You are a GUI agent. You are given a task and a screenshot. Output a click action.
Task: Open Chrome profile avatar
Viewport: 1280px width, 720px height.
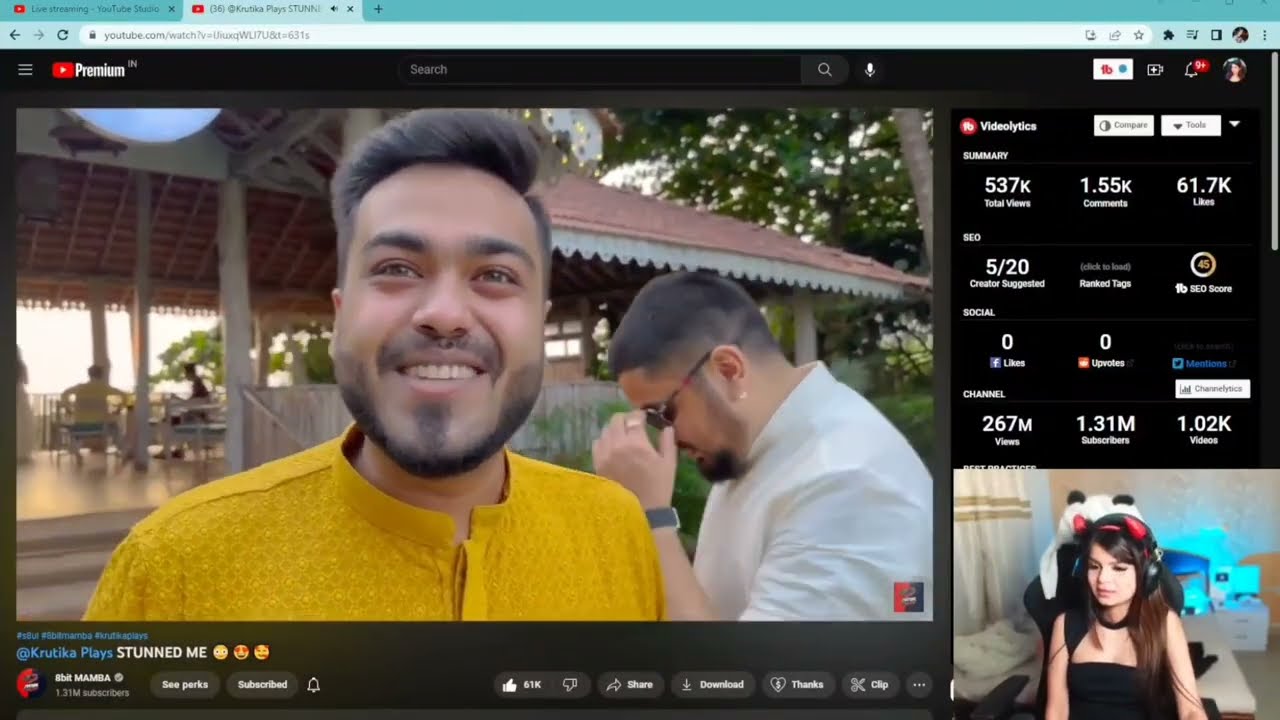[x=1240, y=35]
